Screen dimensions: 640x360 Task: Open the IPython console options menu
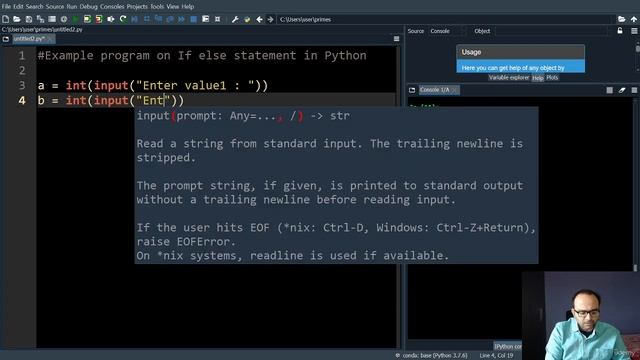click(x=634, y=90)
